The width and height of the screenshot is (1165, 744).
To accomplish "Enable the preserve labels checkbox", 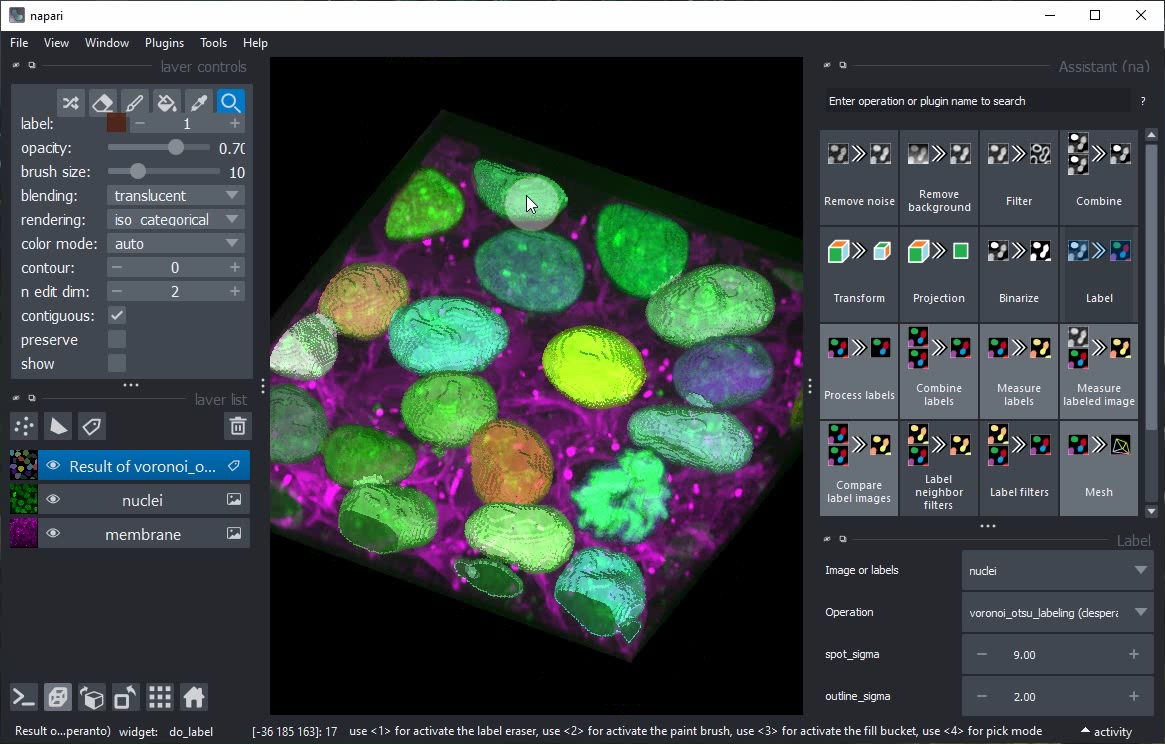I will click(117, 340).
